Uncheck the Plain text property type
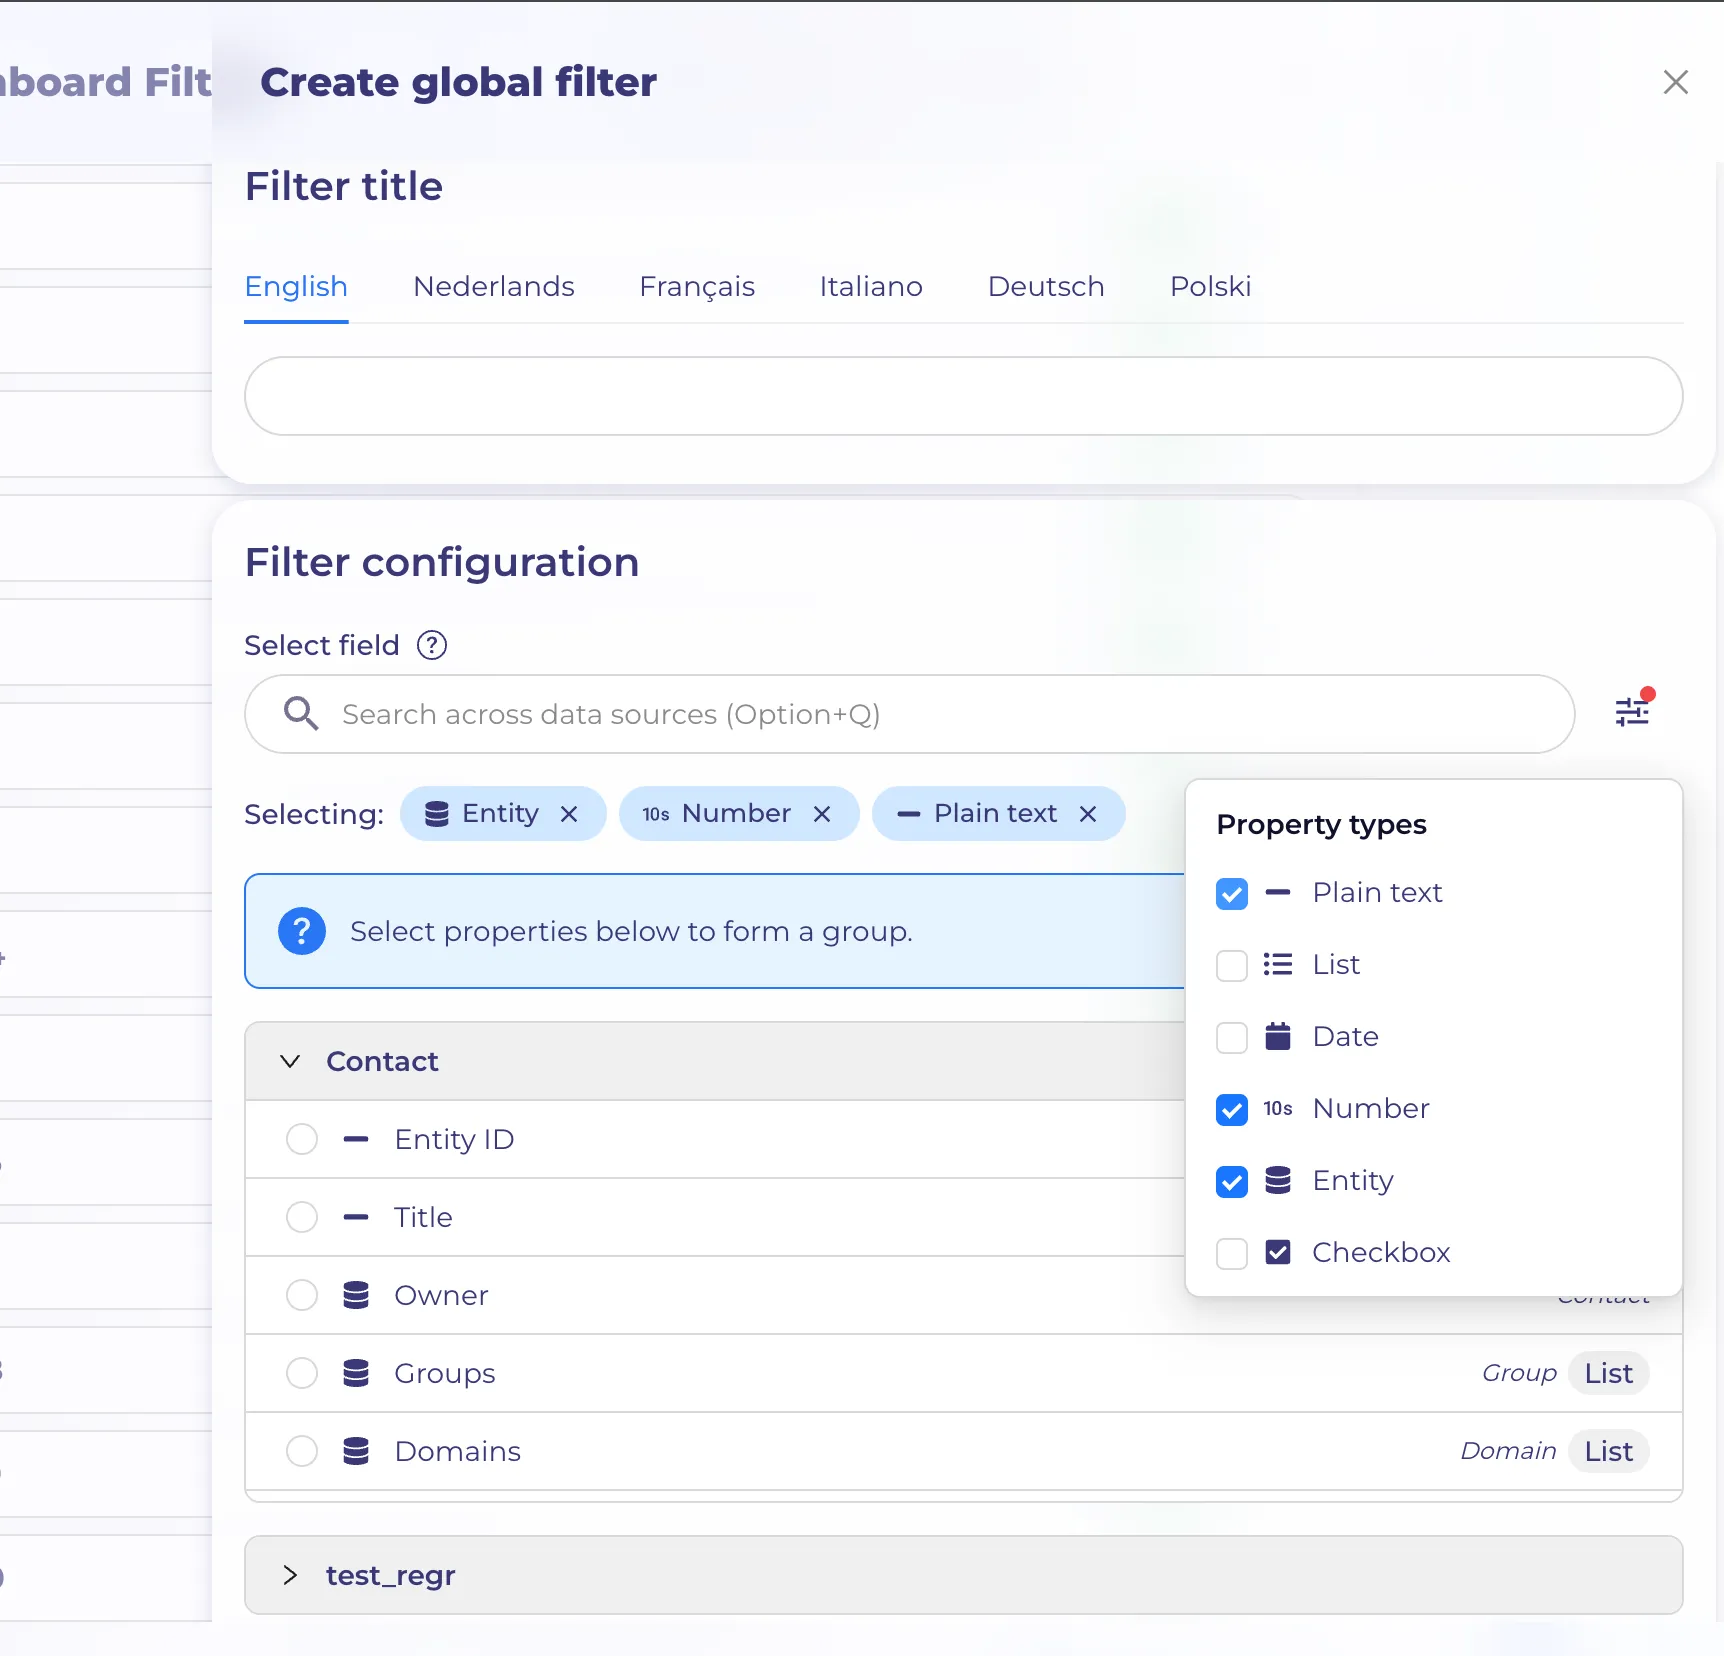Screen dimensions: 1724x1656 [1232, 893]
